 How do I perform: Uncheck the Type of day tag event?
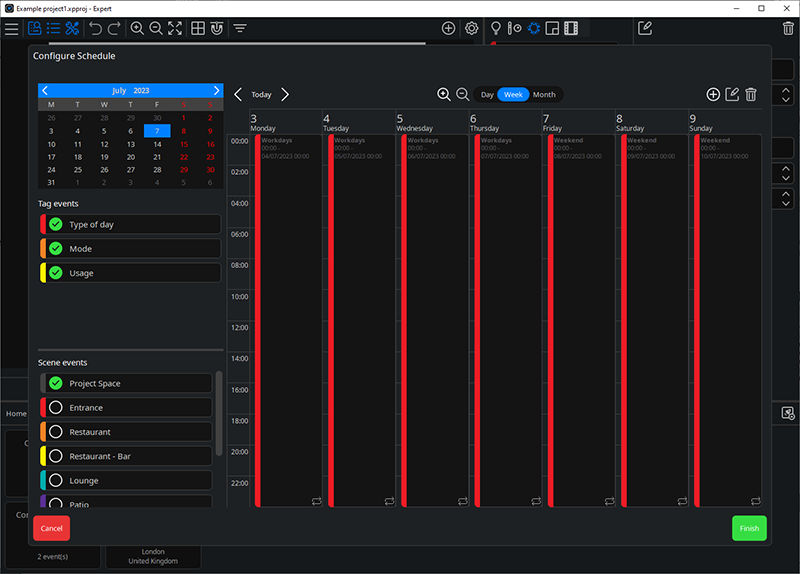56,224
